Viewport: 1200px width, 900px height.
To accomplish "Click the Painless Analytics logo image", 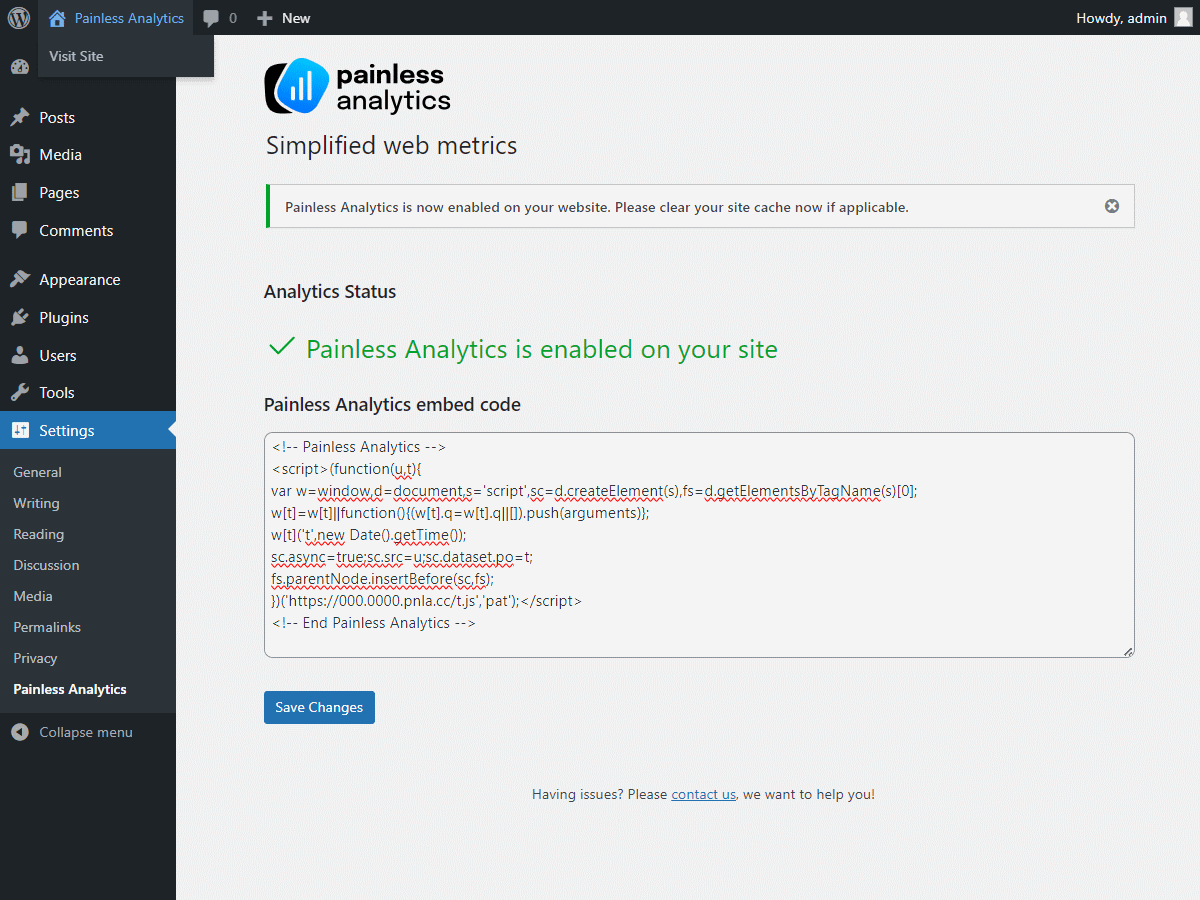I will 357,86.
